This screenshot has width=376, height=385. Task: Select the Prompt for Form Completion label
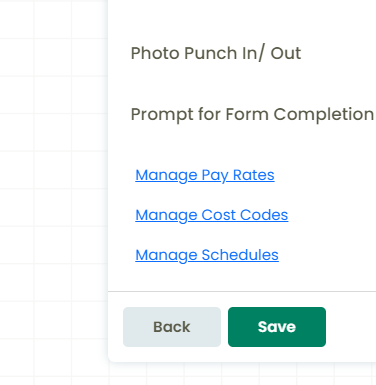tap(252, 114)
